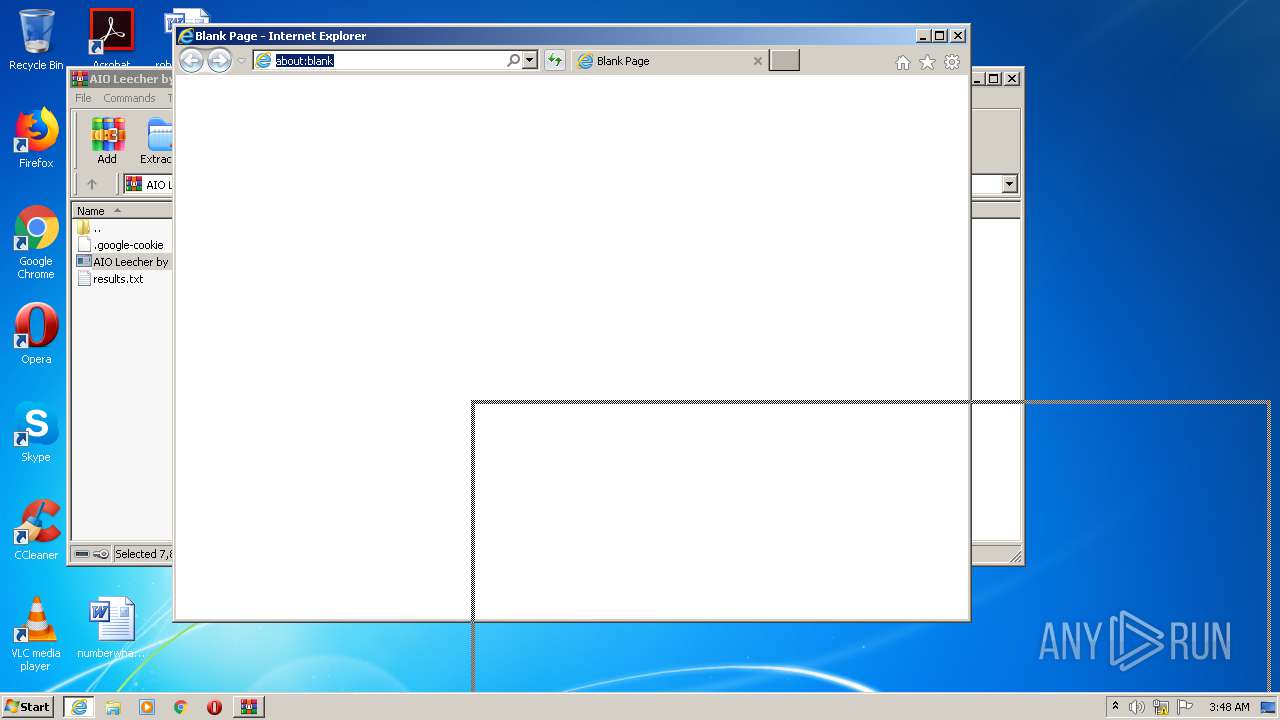Screen dimensions: 1280x720
Task: Open VLC media player shortcut
Action: 36,634
